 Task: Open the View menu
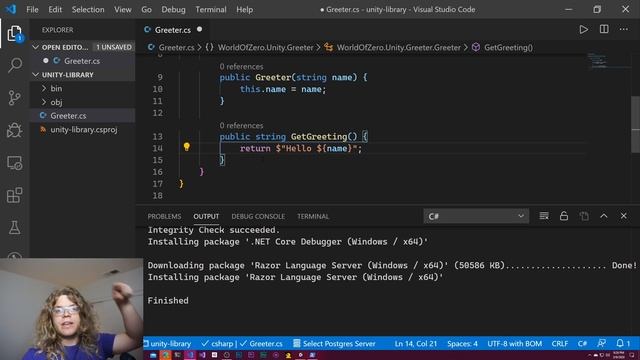pyautogui.click(x=123, y=9)
